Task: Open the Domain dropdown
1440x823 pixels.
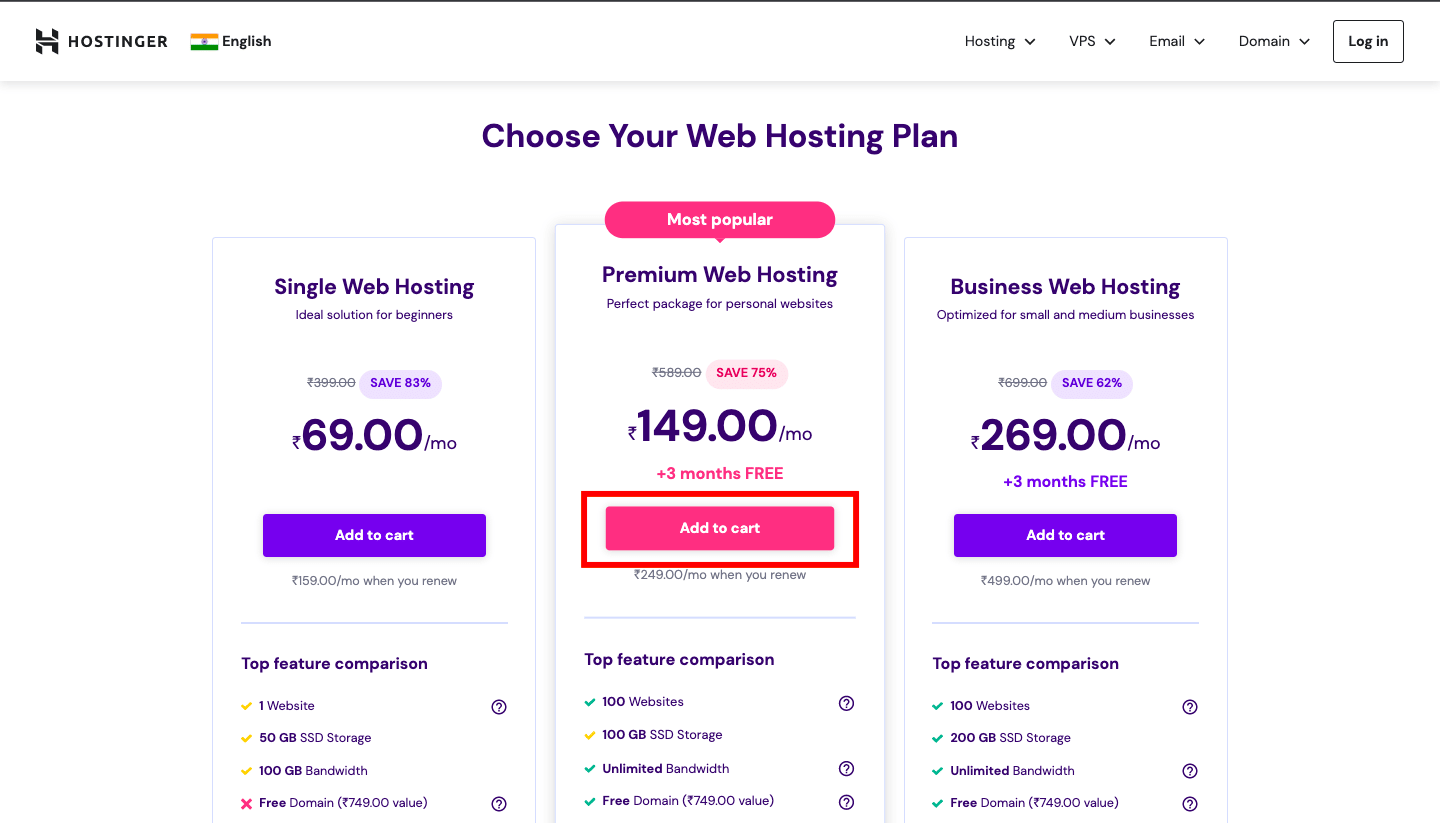Action: [x=1272, y=41]
